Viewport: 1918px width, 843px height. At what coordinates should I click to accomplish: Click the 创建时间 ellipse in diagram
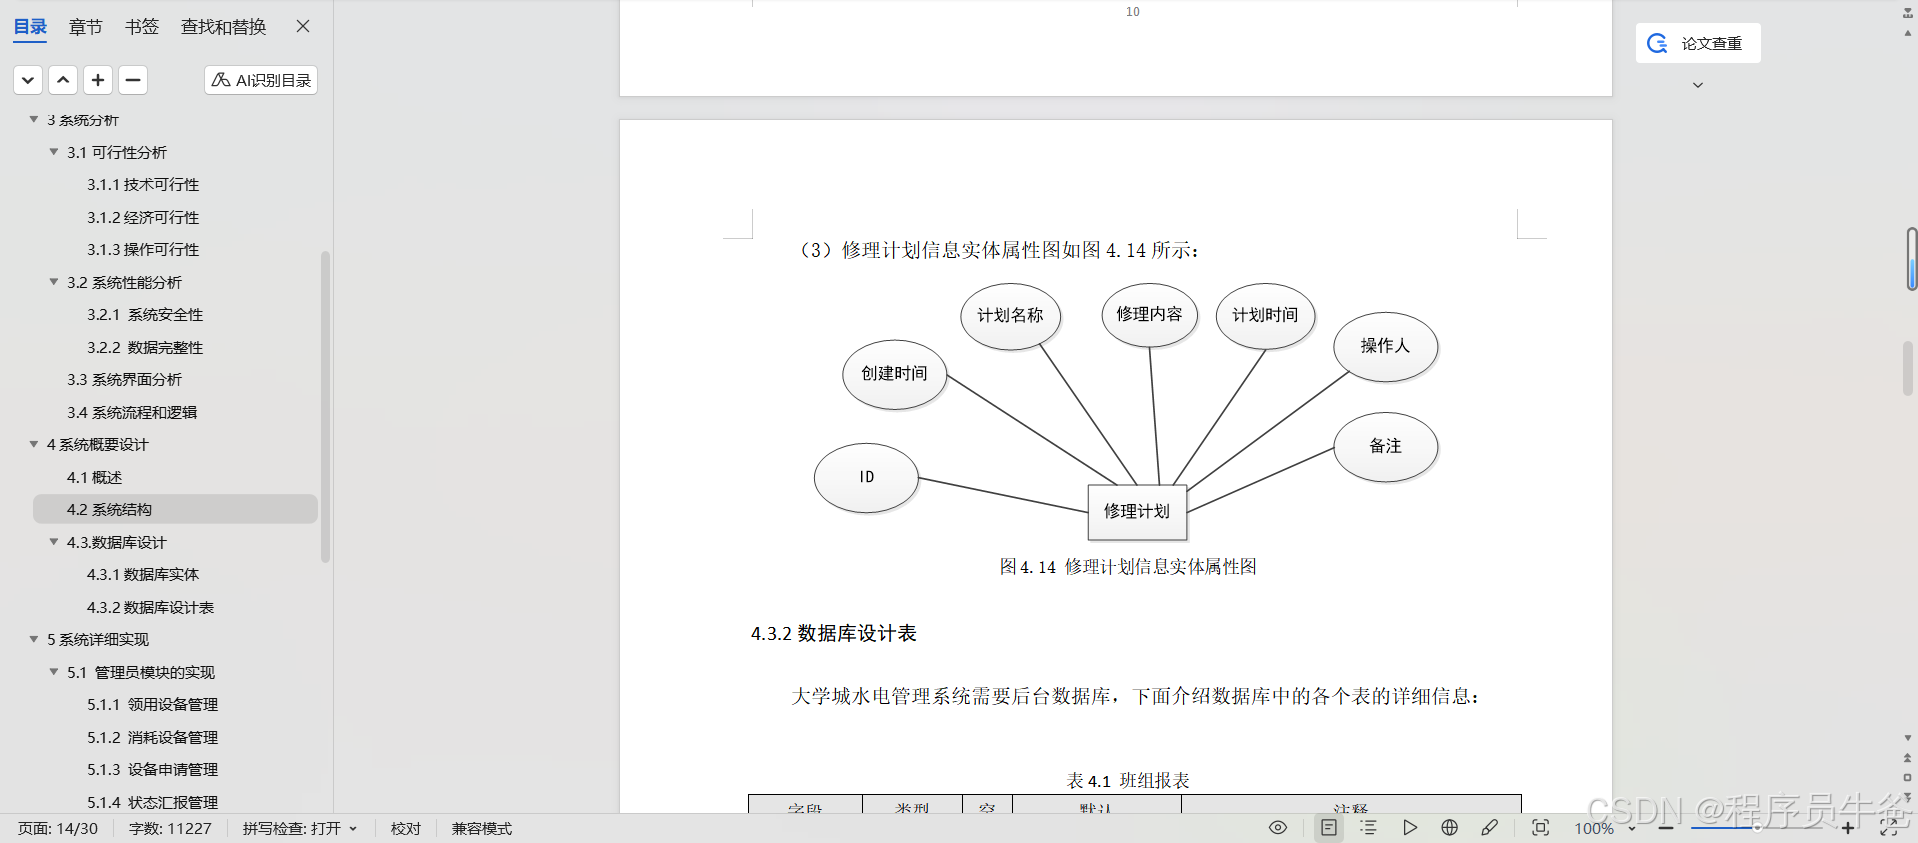click(895, 374)
